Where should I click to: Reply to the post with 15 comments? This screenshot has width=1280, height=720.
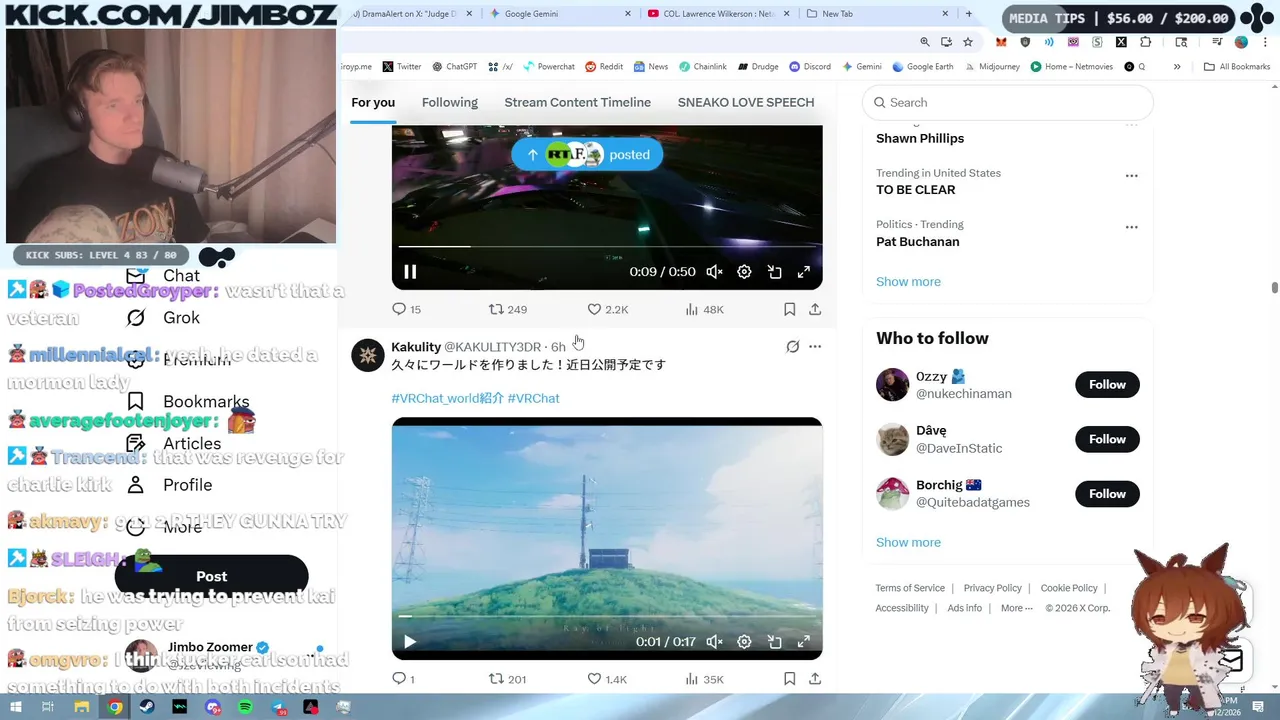coord(406,309)
